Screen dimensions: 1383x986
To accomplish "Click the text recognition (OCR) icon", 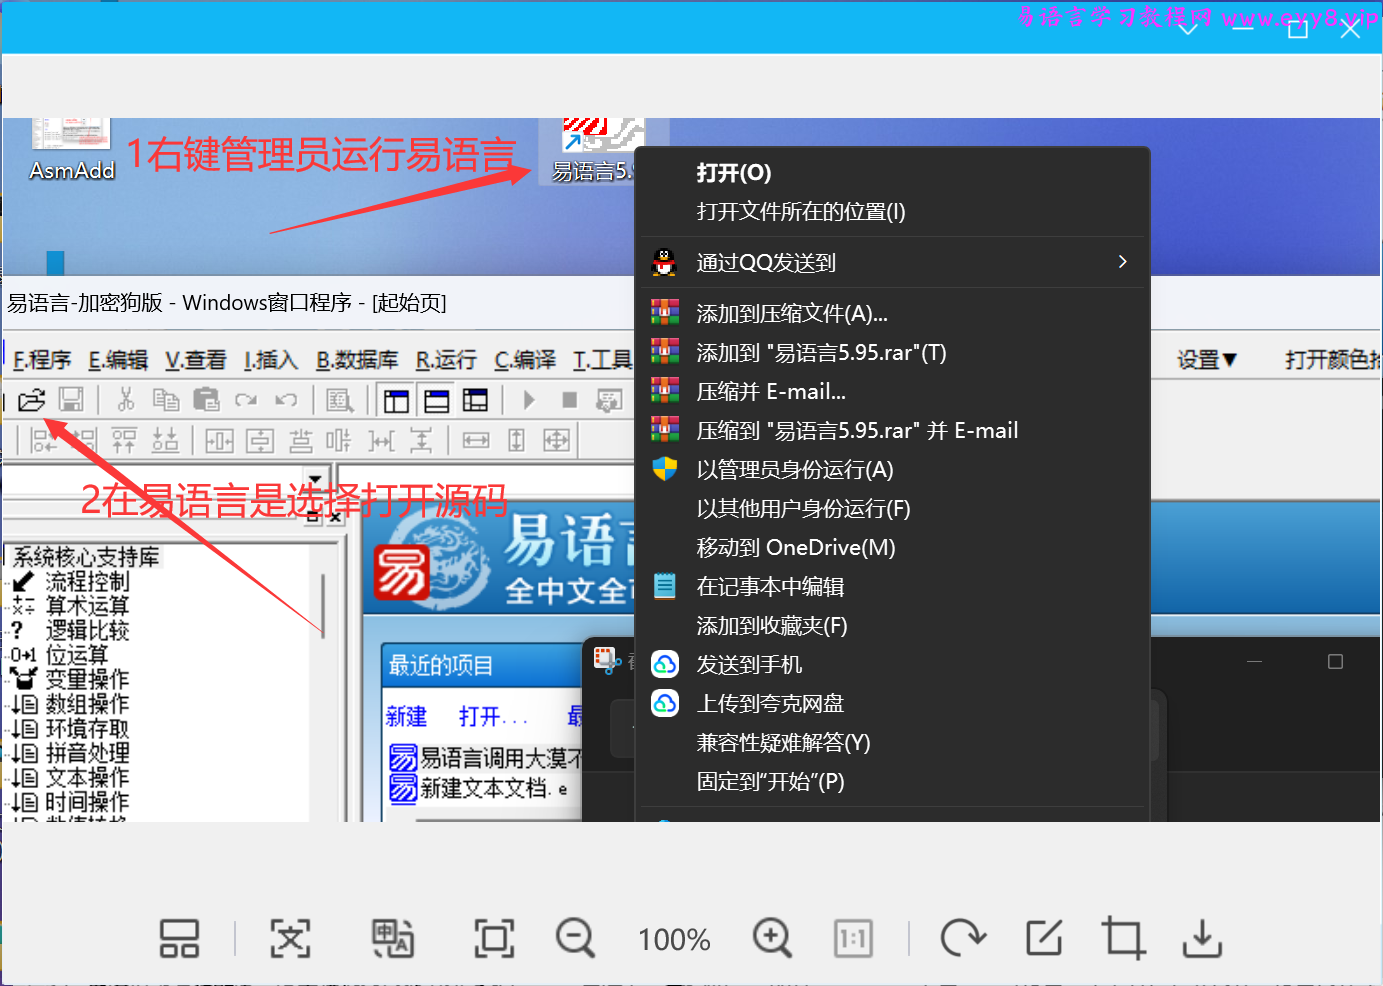I will coord(290,939).
